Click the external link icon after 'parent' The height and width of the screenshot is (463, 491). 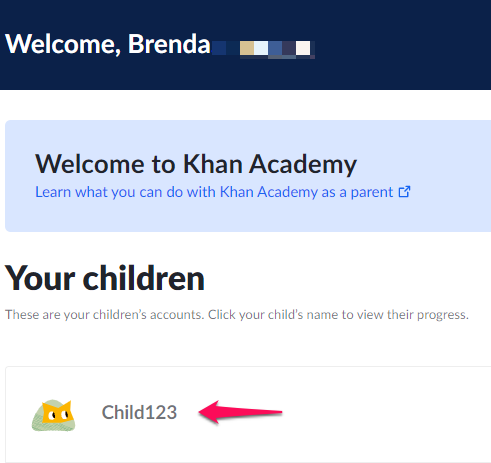tap(404, 192)
